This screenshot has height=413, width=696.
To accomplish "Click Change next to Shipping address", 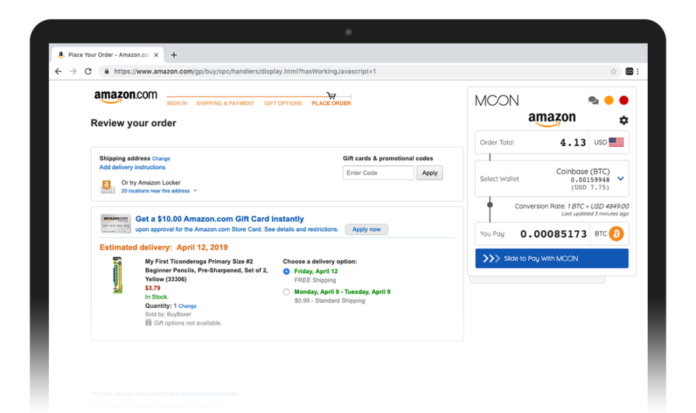I will click(x=161, y=159).
